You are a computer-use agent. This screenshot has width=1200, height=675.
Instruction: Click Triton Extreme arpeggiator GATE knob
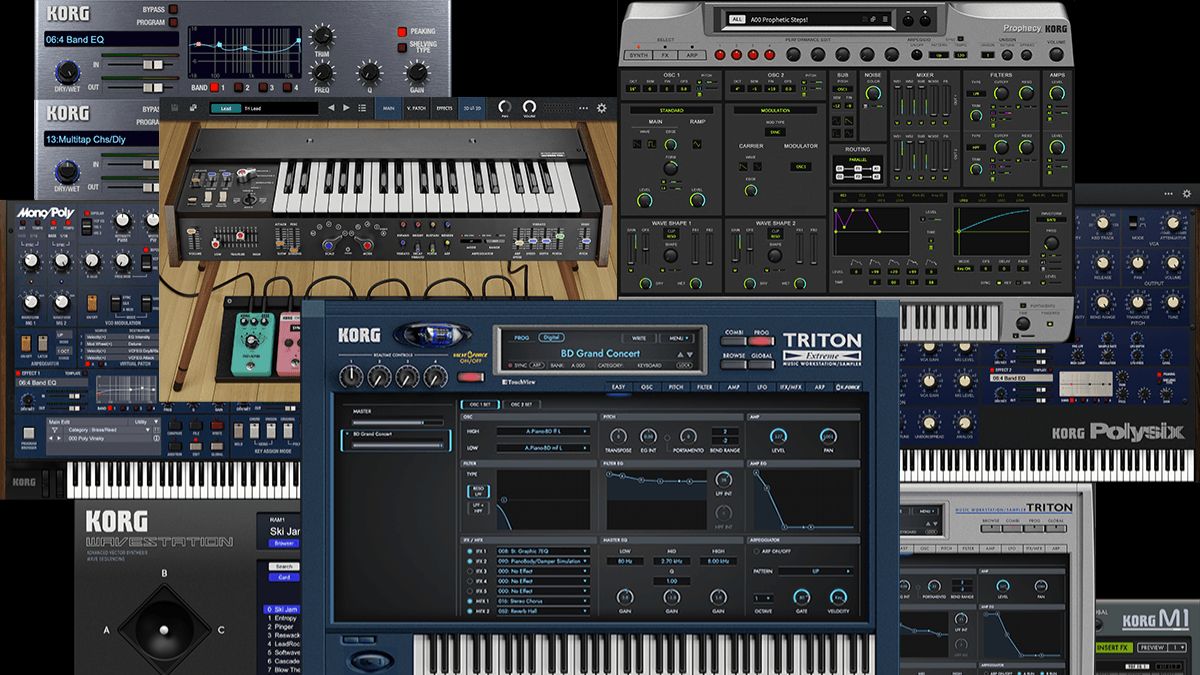[x=801, y=597]
